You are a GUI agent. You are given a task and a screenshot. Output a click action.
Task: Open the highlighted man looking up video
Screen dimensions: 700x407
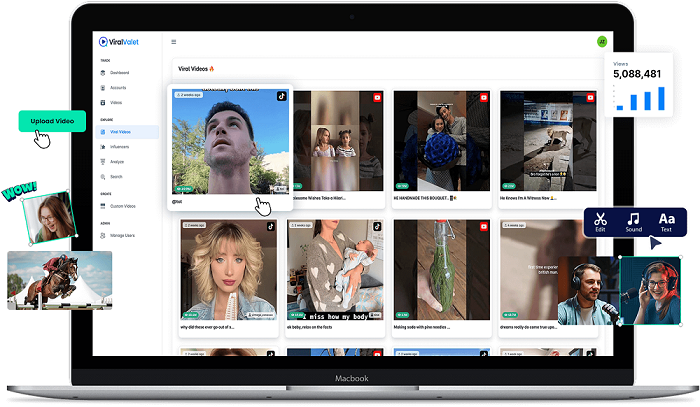click(x=230, y=141)
